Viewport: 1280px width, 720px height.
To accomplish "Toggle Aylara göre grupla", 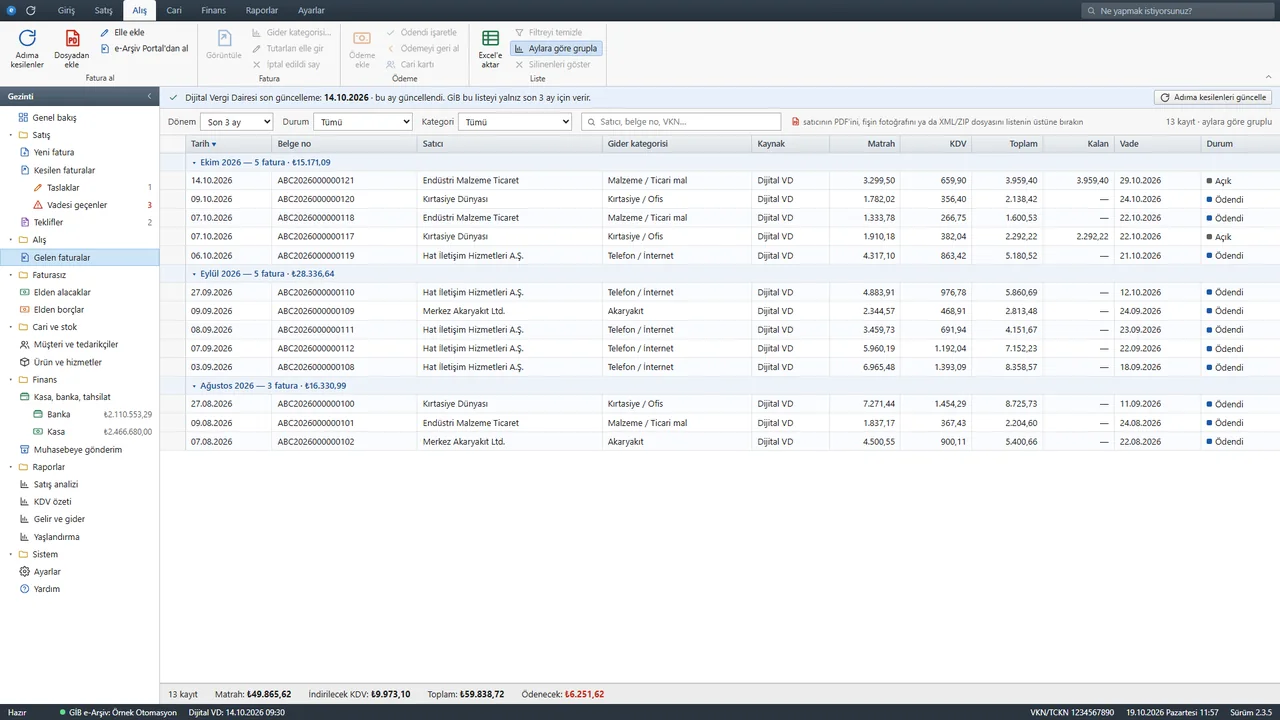I will coord(556,48).
